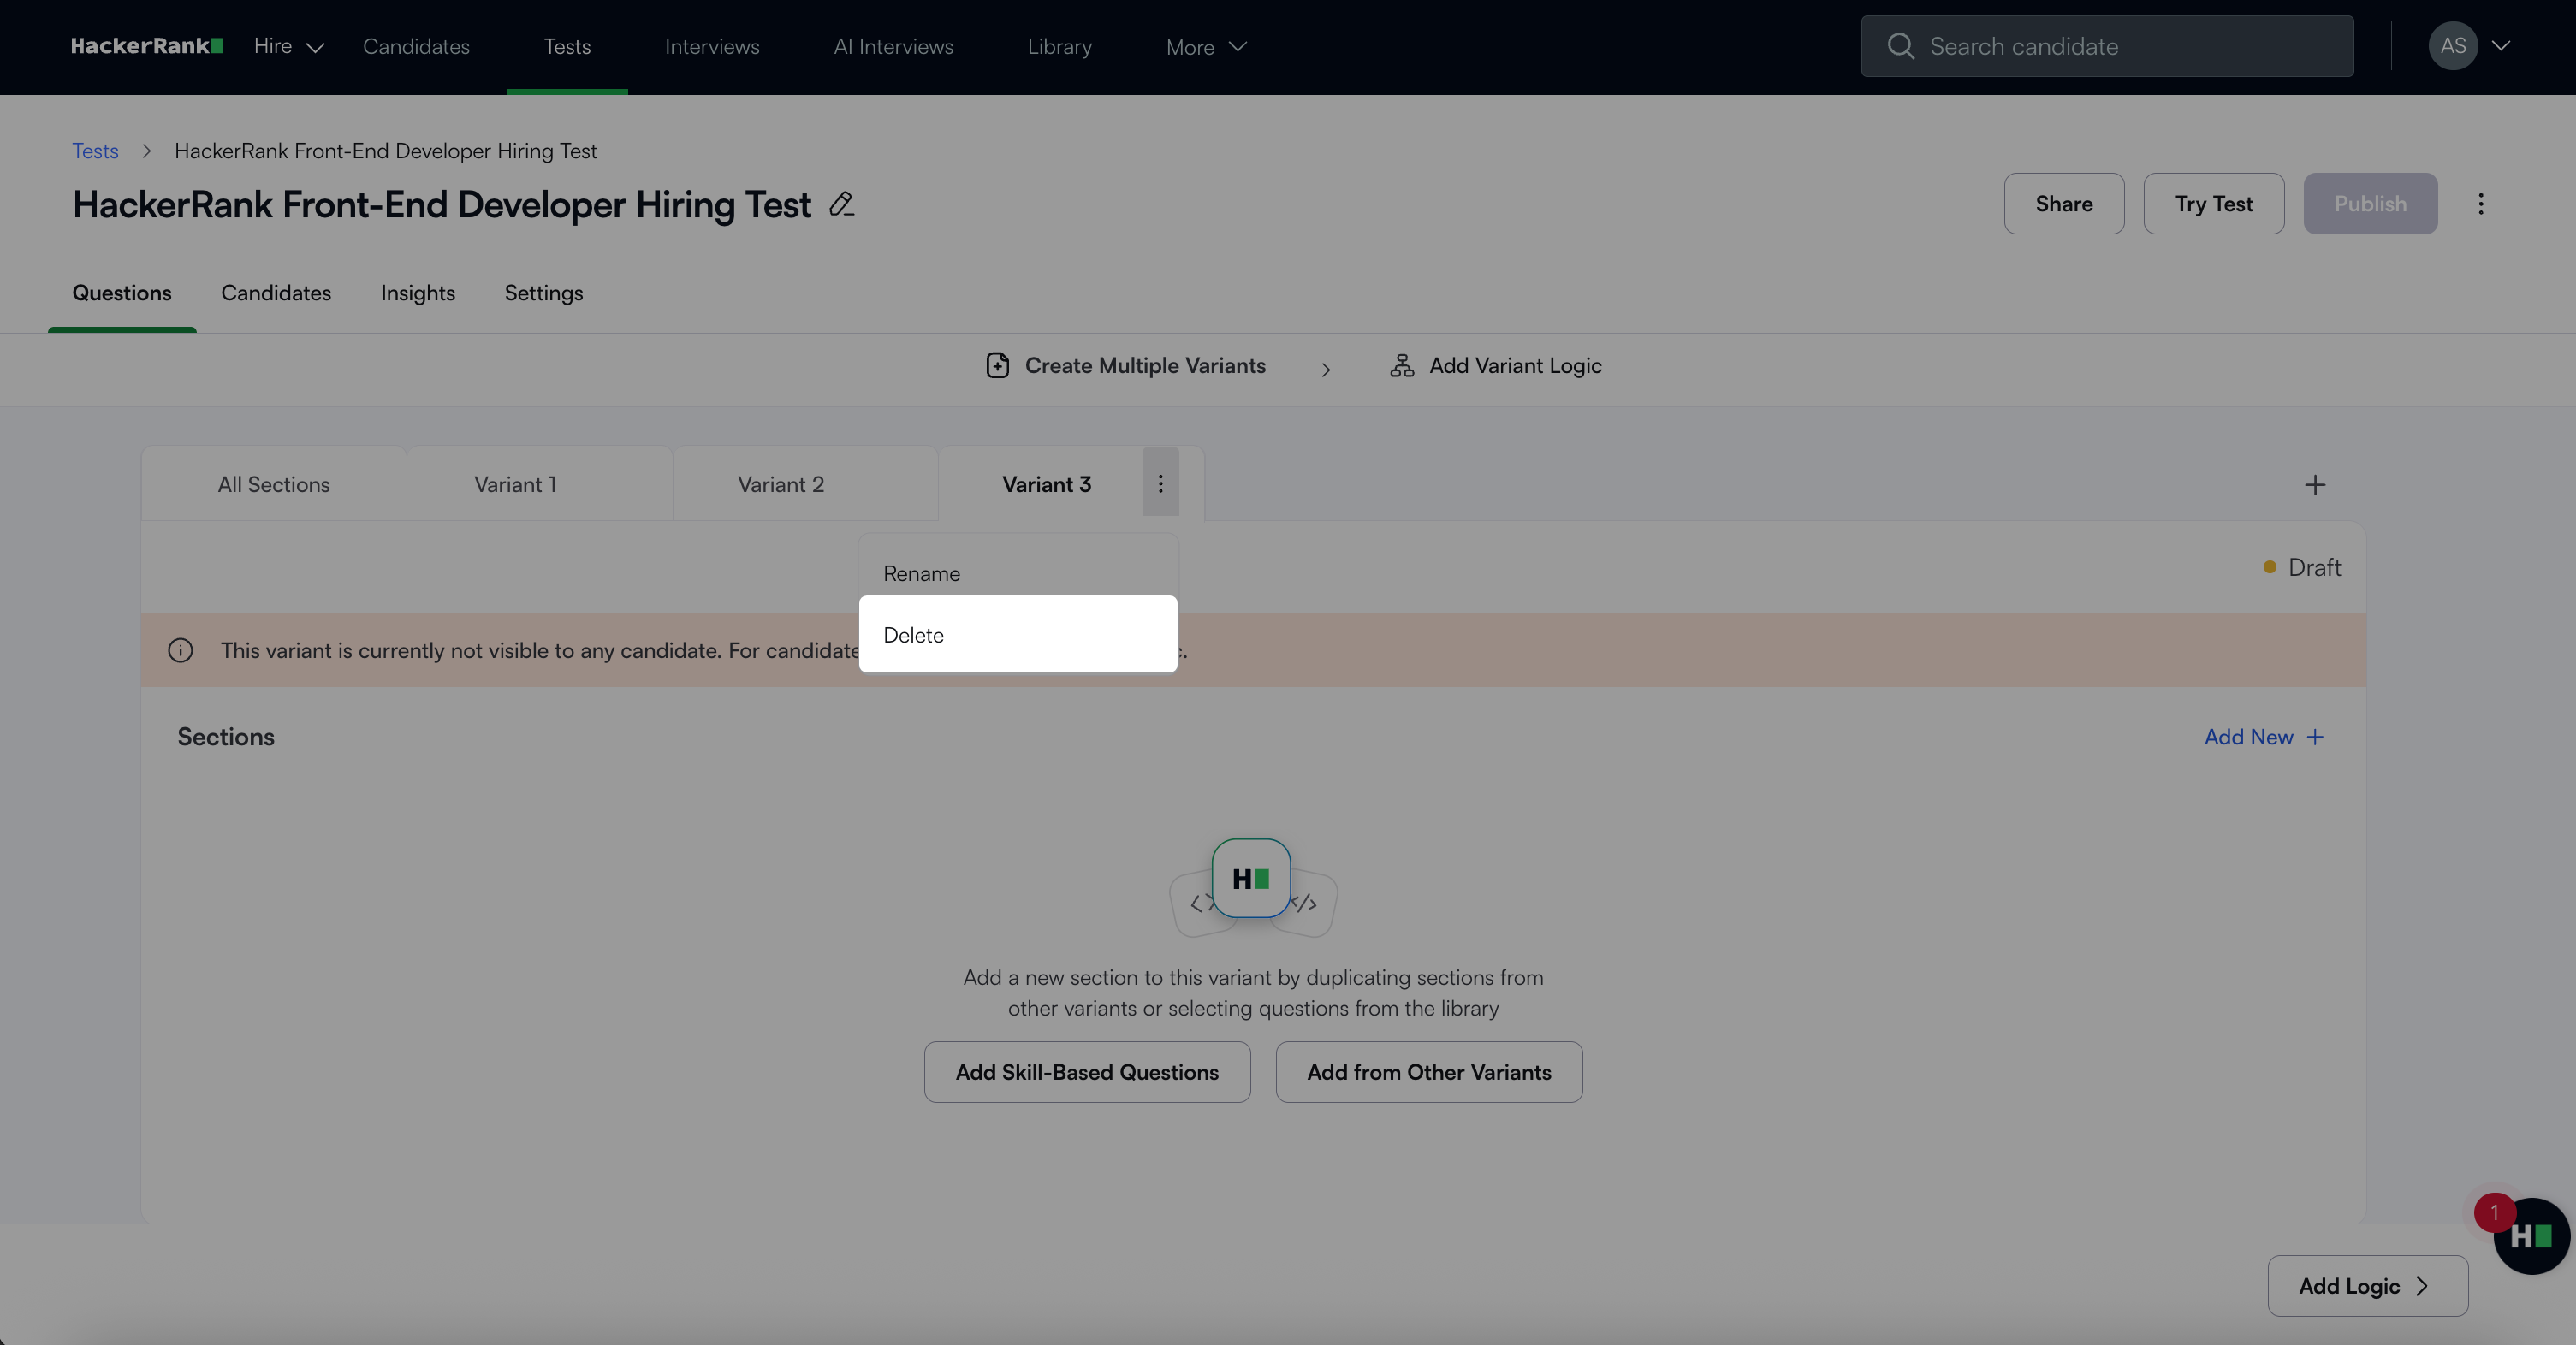Click the HackerRank logo in header
This screenshot has width=2576, height=1345.
[147, 46]
